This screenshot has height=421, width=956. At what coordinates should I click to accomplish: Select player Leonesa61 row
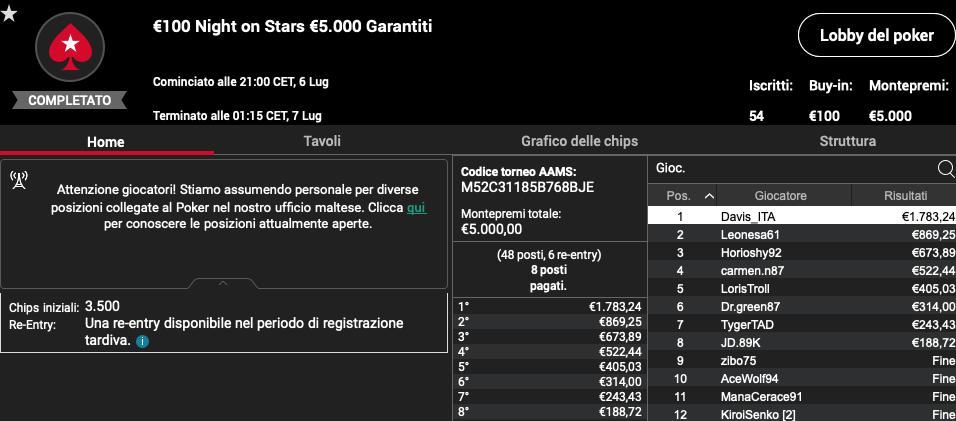[802, 235]
